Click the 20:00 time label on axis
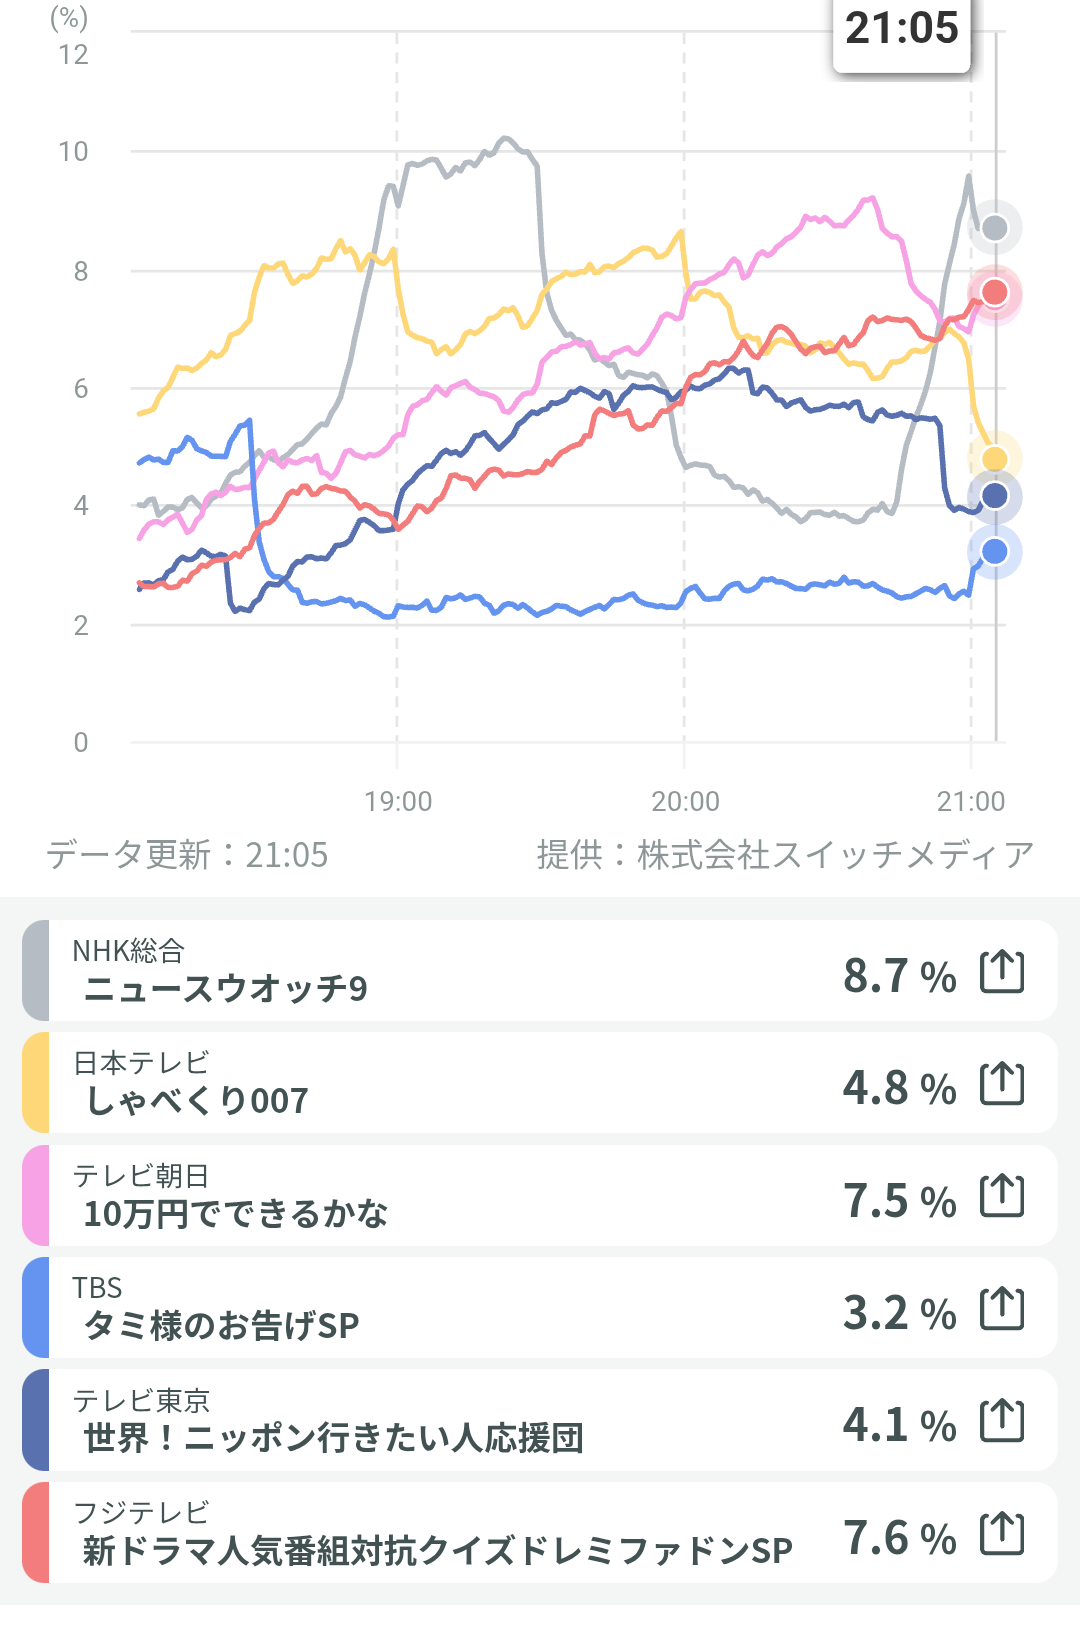The image size is (1080, 1641). (x=685, y=801)
